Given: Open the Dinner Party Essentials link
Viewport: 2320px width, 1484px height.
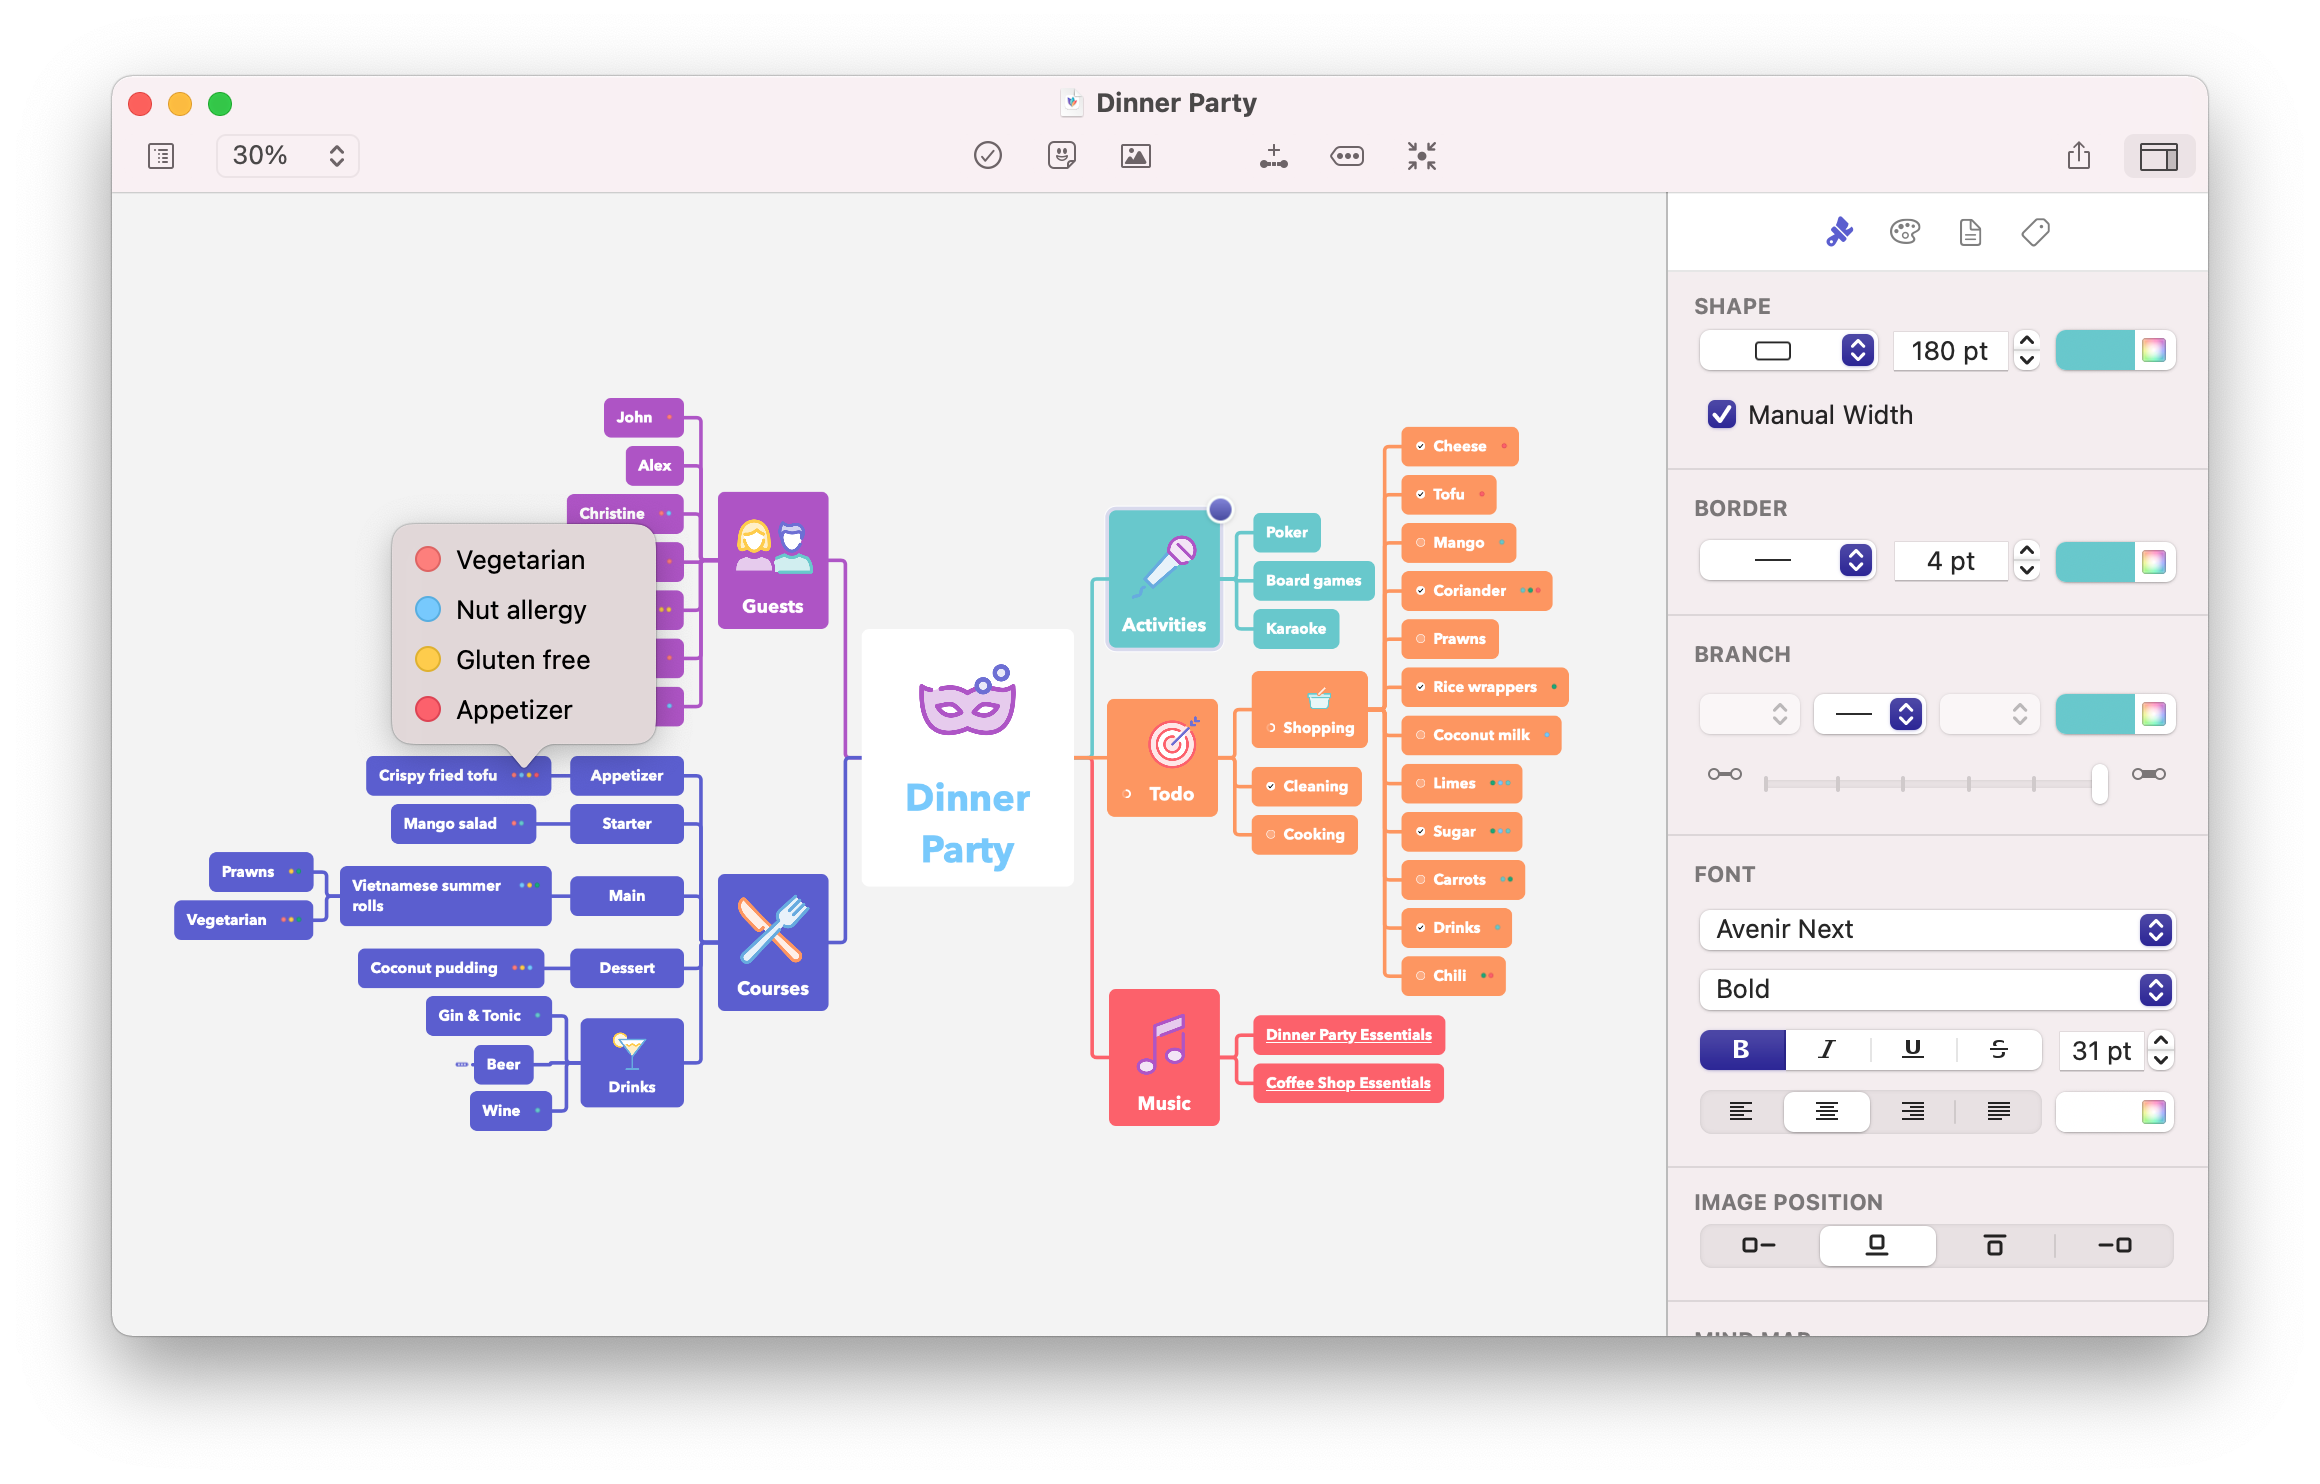Looking at the screenshot, I should click(x=1348, y=1034).
